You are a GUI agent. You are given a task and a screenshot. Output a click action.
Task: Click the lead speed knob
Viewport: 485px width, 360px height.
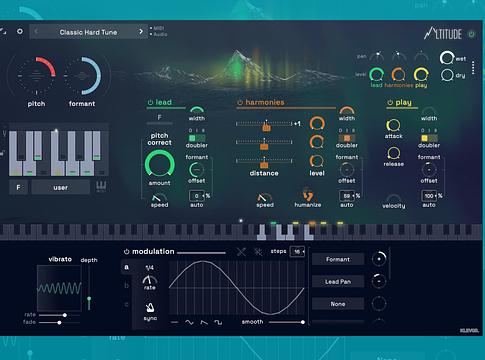(159, 197)
